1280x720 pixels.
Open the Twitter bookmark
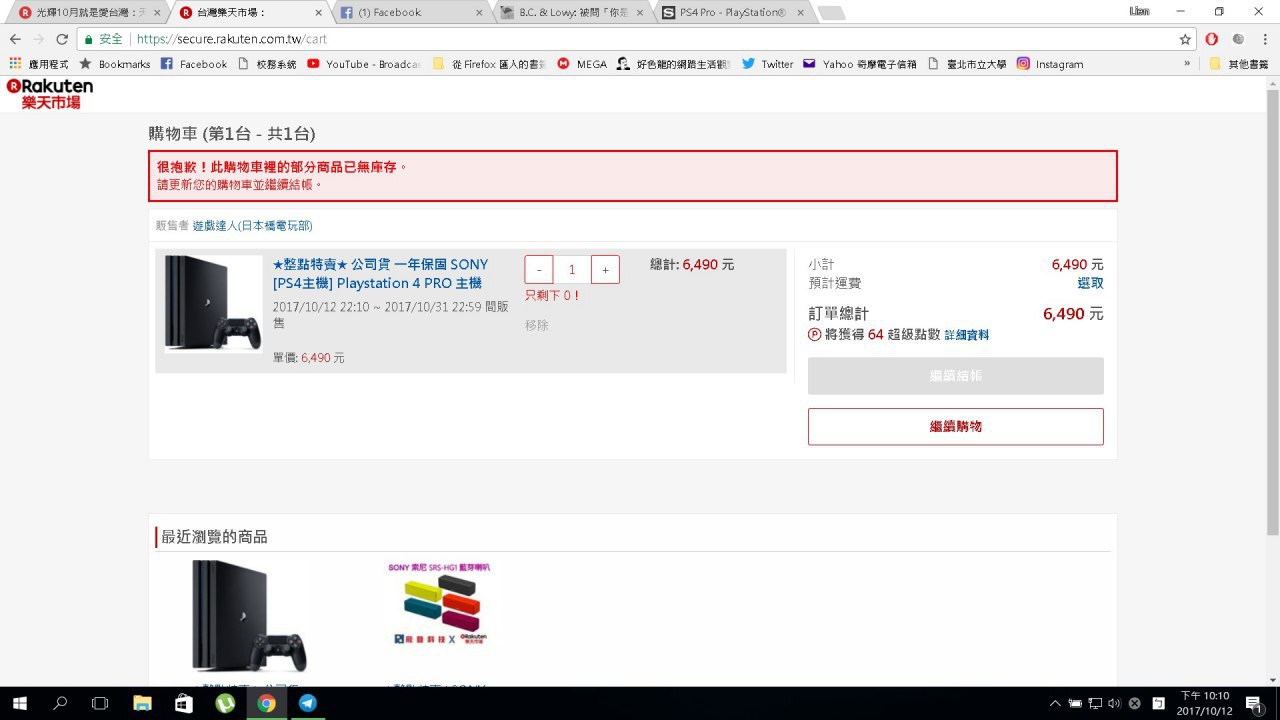pyautogui.click(x=767, y=64)
